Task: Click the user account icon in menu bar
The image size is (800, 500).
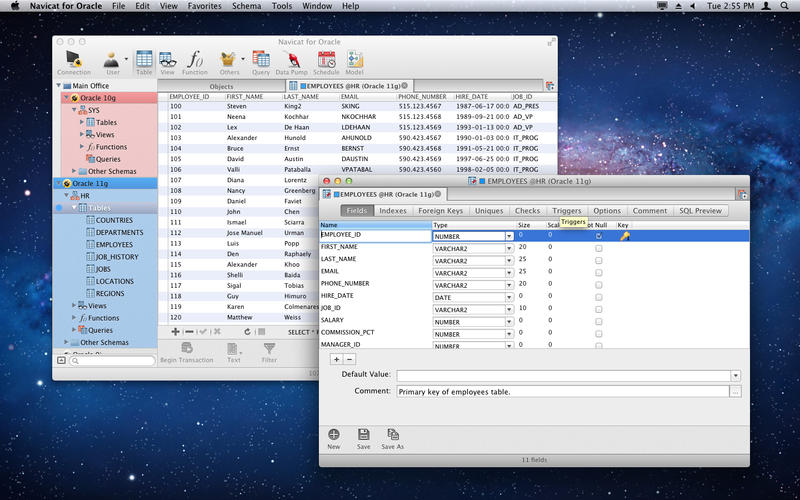Action: click(x=766, y=6)
